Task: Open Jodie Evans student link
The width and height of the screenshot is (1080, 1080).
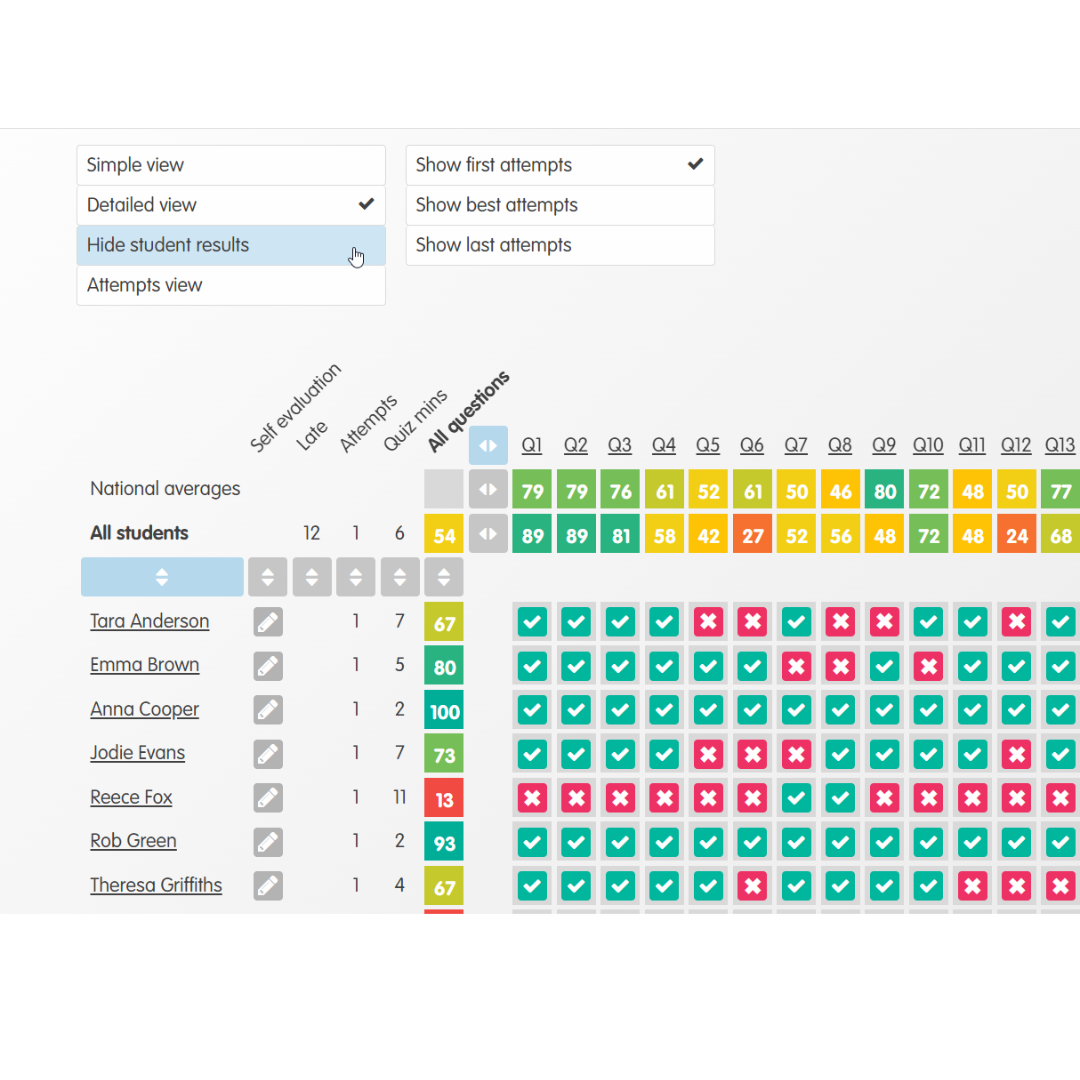Action: [137, 753]
